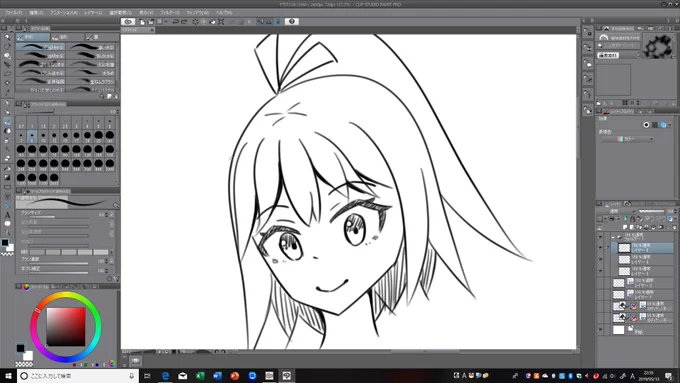Image resolution: width=680 pixels, height=383 pixels.
Task: Open the Layer menu
Action: pos(93,13)
